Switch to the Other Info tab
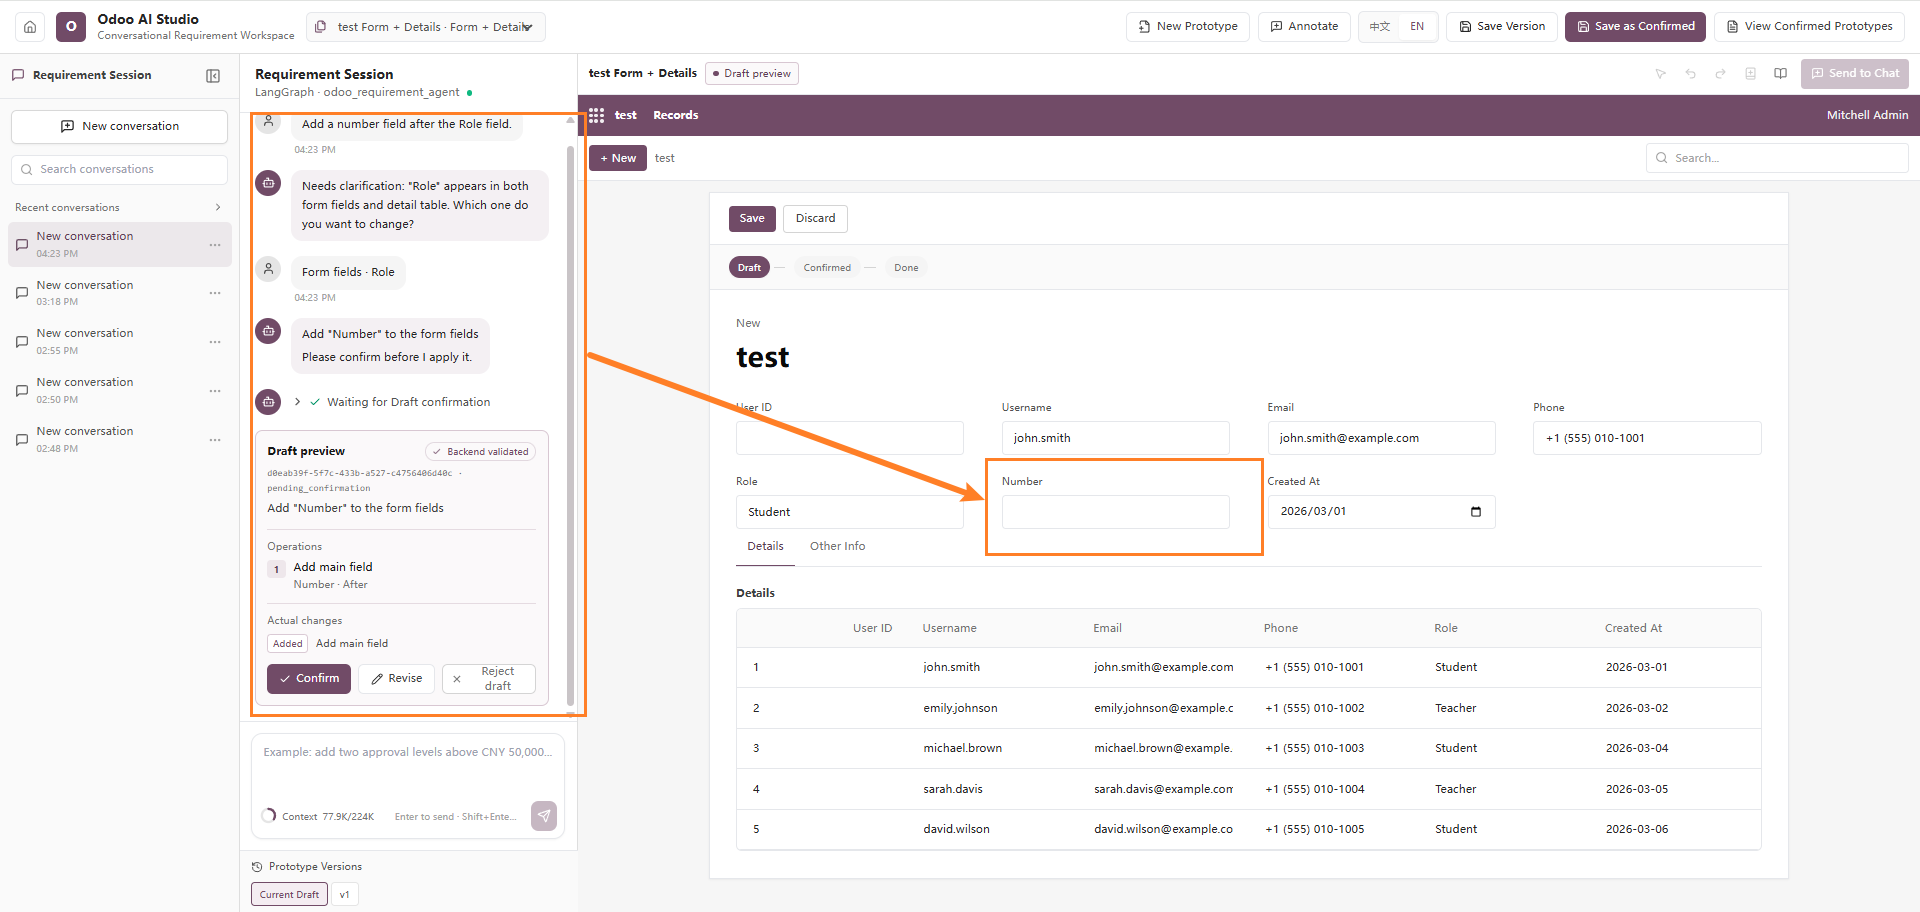Viewport: 1920px width, 912px height. point(838,546)
